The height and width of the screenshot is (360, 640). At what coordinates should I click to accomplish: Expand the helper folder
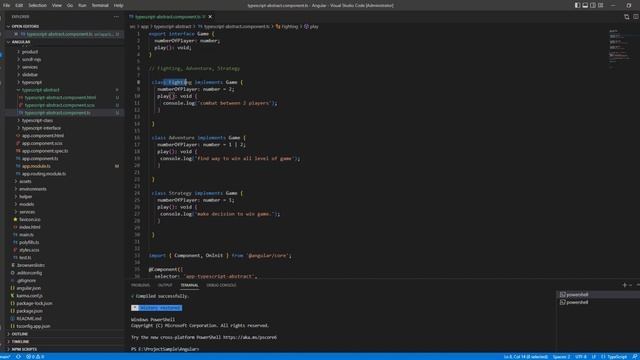[26, 197]
